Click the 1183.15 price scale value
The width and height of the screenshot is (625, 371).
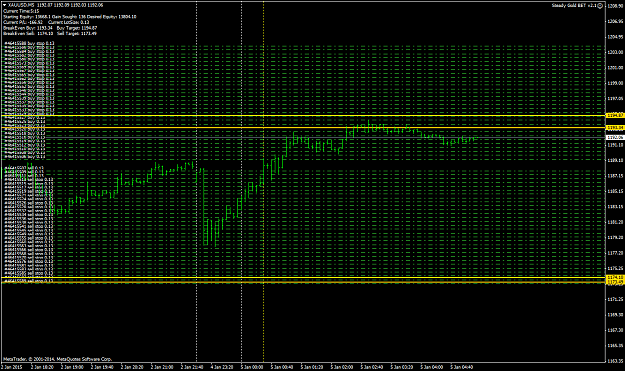[616, 206]
